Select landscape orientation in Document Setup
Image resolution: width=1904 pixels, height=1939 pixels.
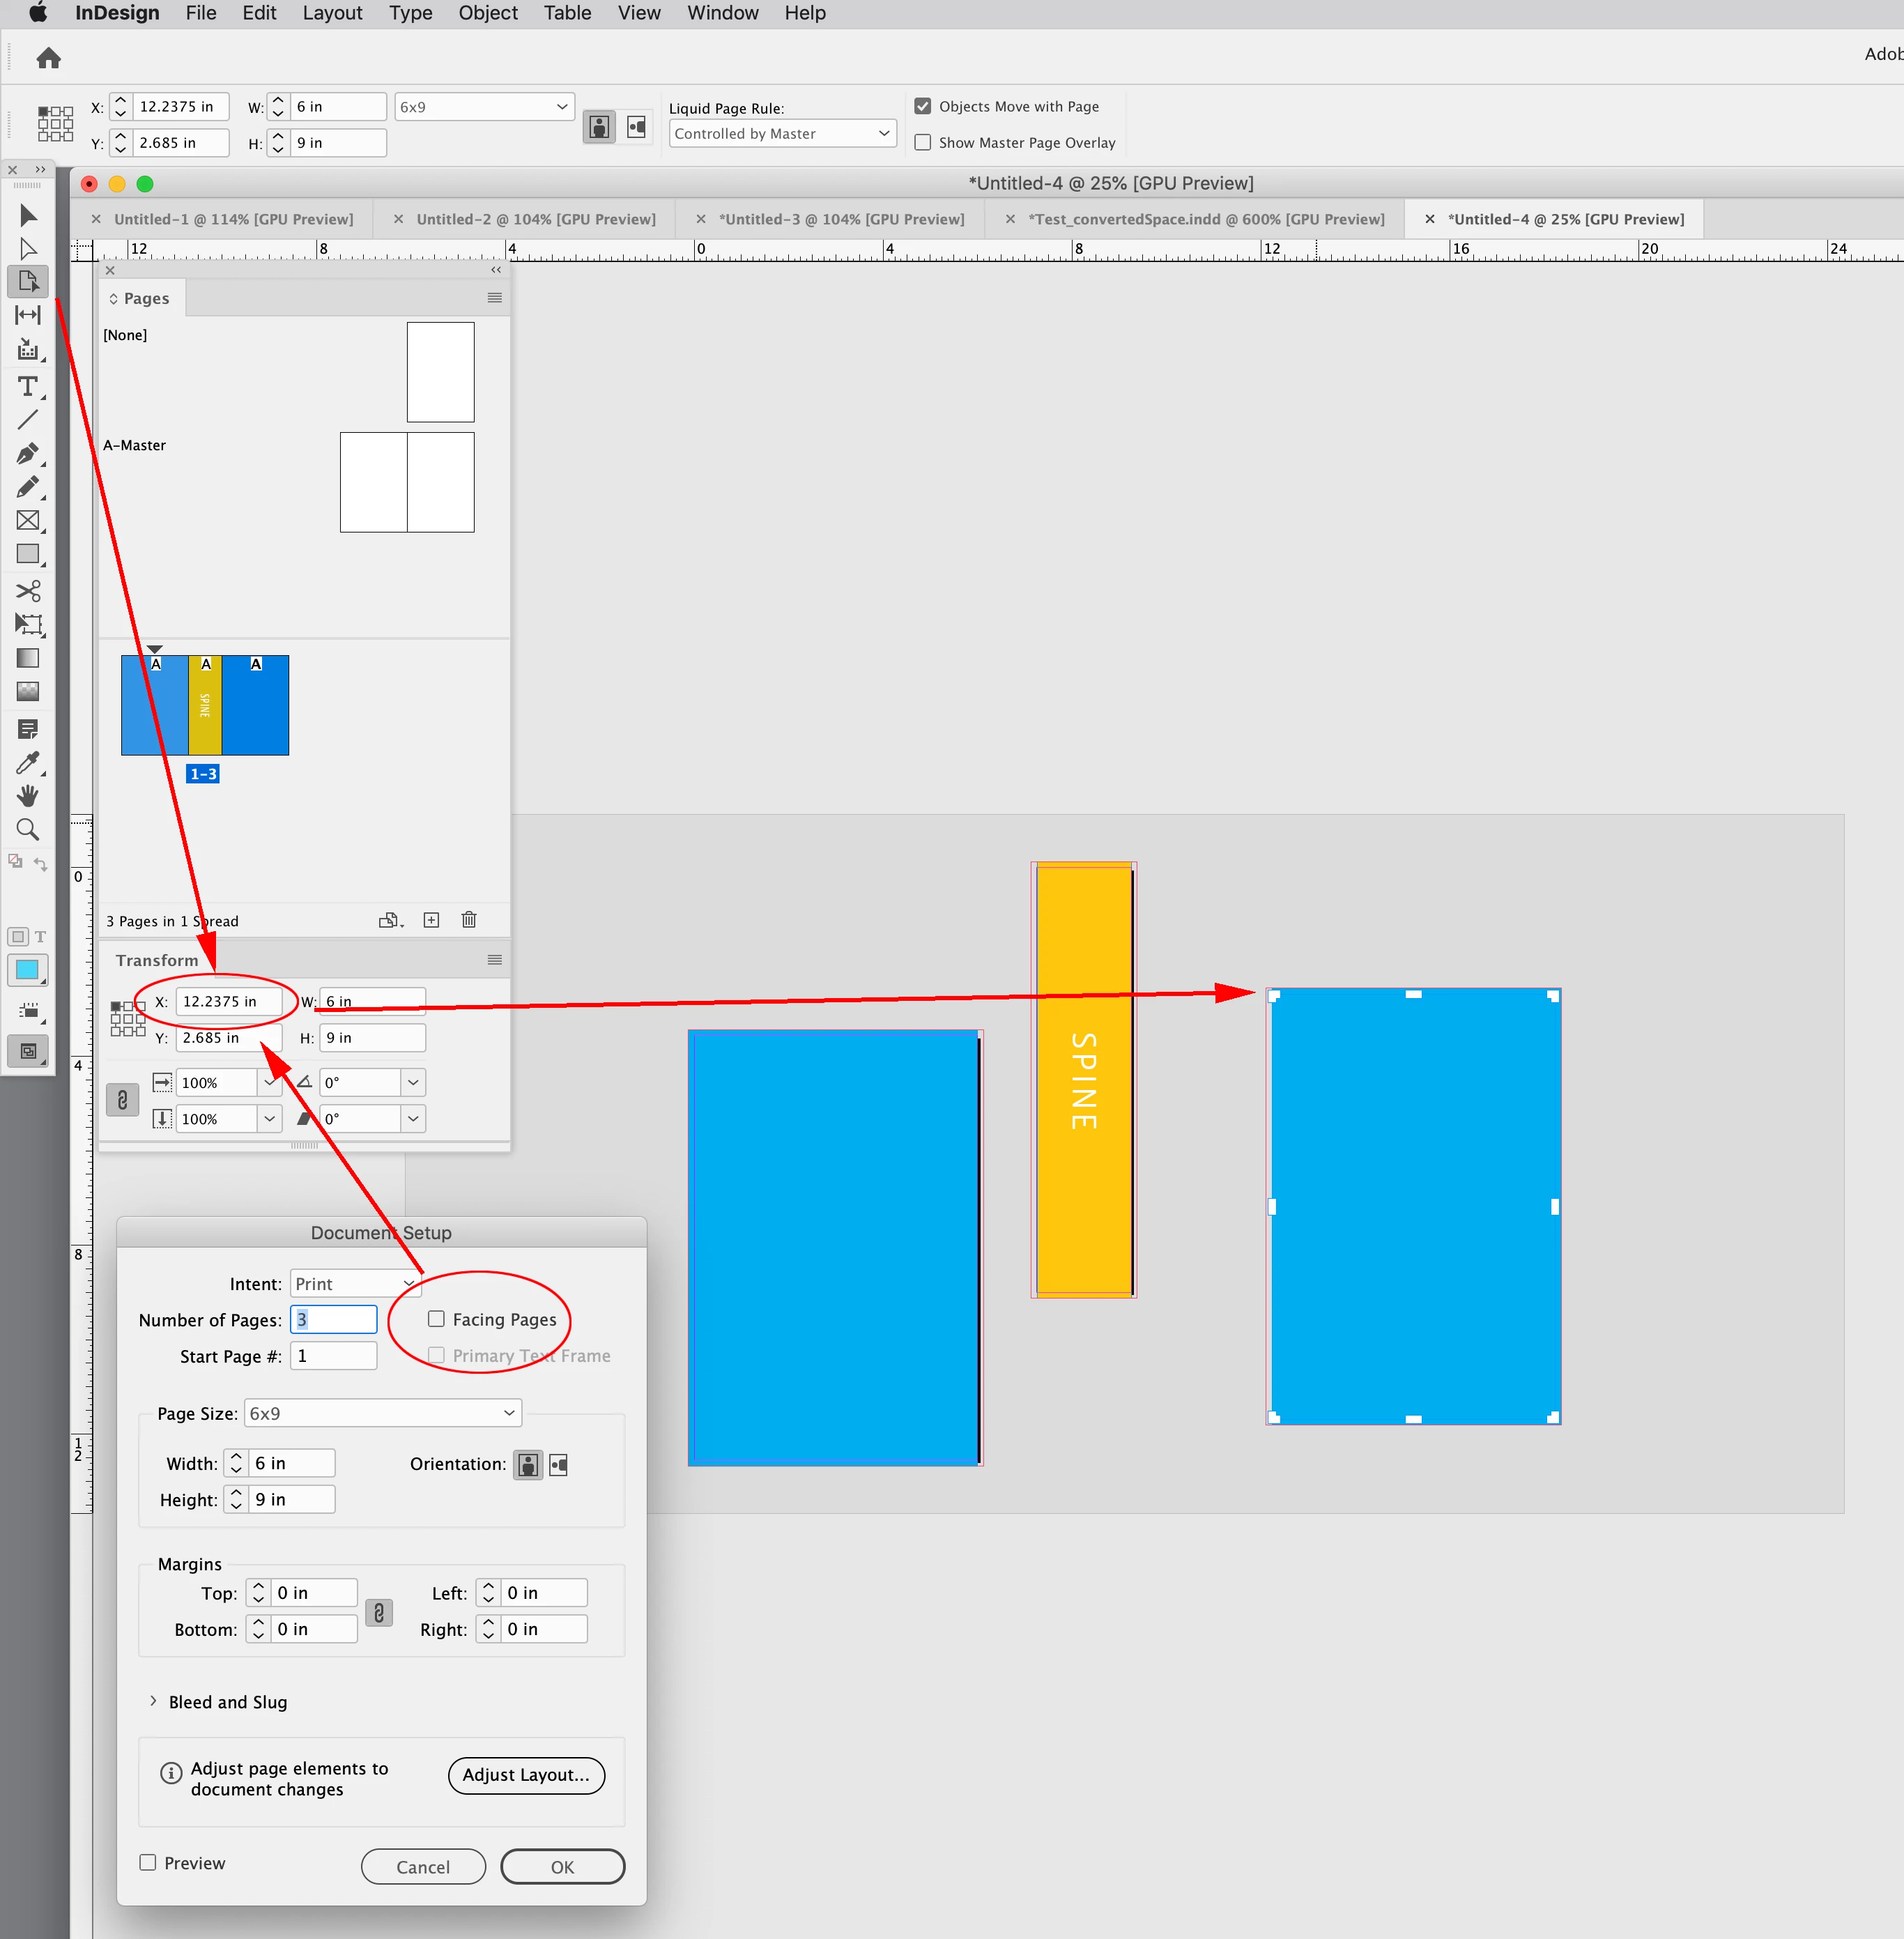point(559,1465)
